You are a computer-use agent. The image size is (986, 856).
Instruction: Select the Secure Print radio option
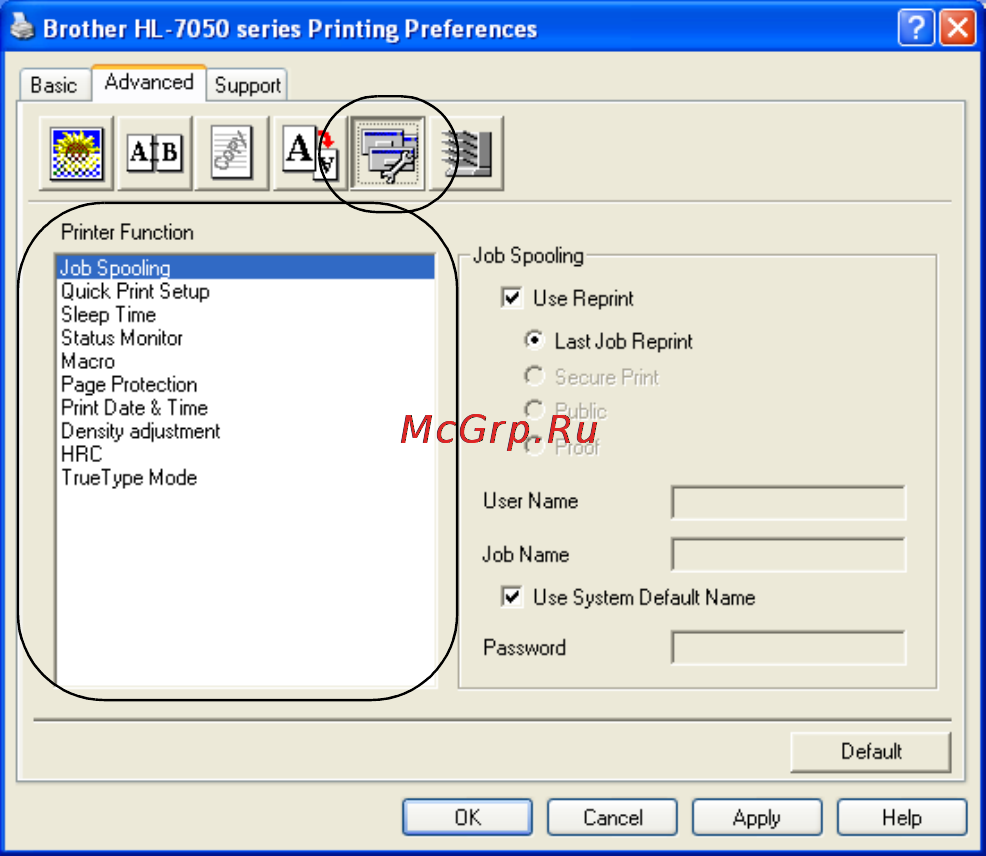535,376
